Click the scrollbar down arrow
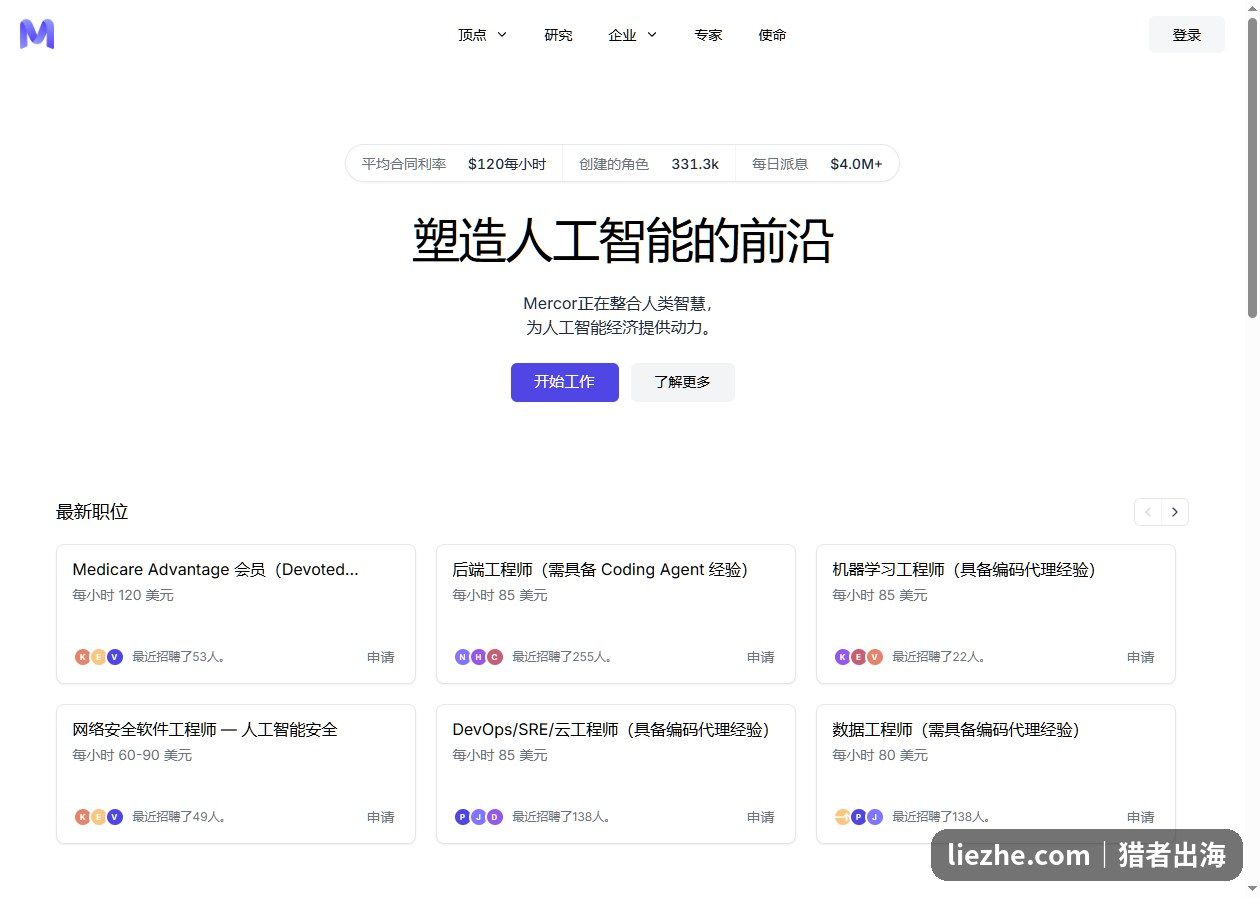The width and height of the screenshot is (1260, 898). tap(1252, 890)
